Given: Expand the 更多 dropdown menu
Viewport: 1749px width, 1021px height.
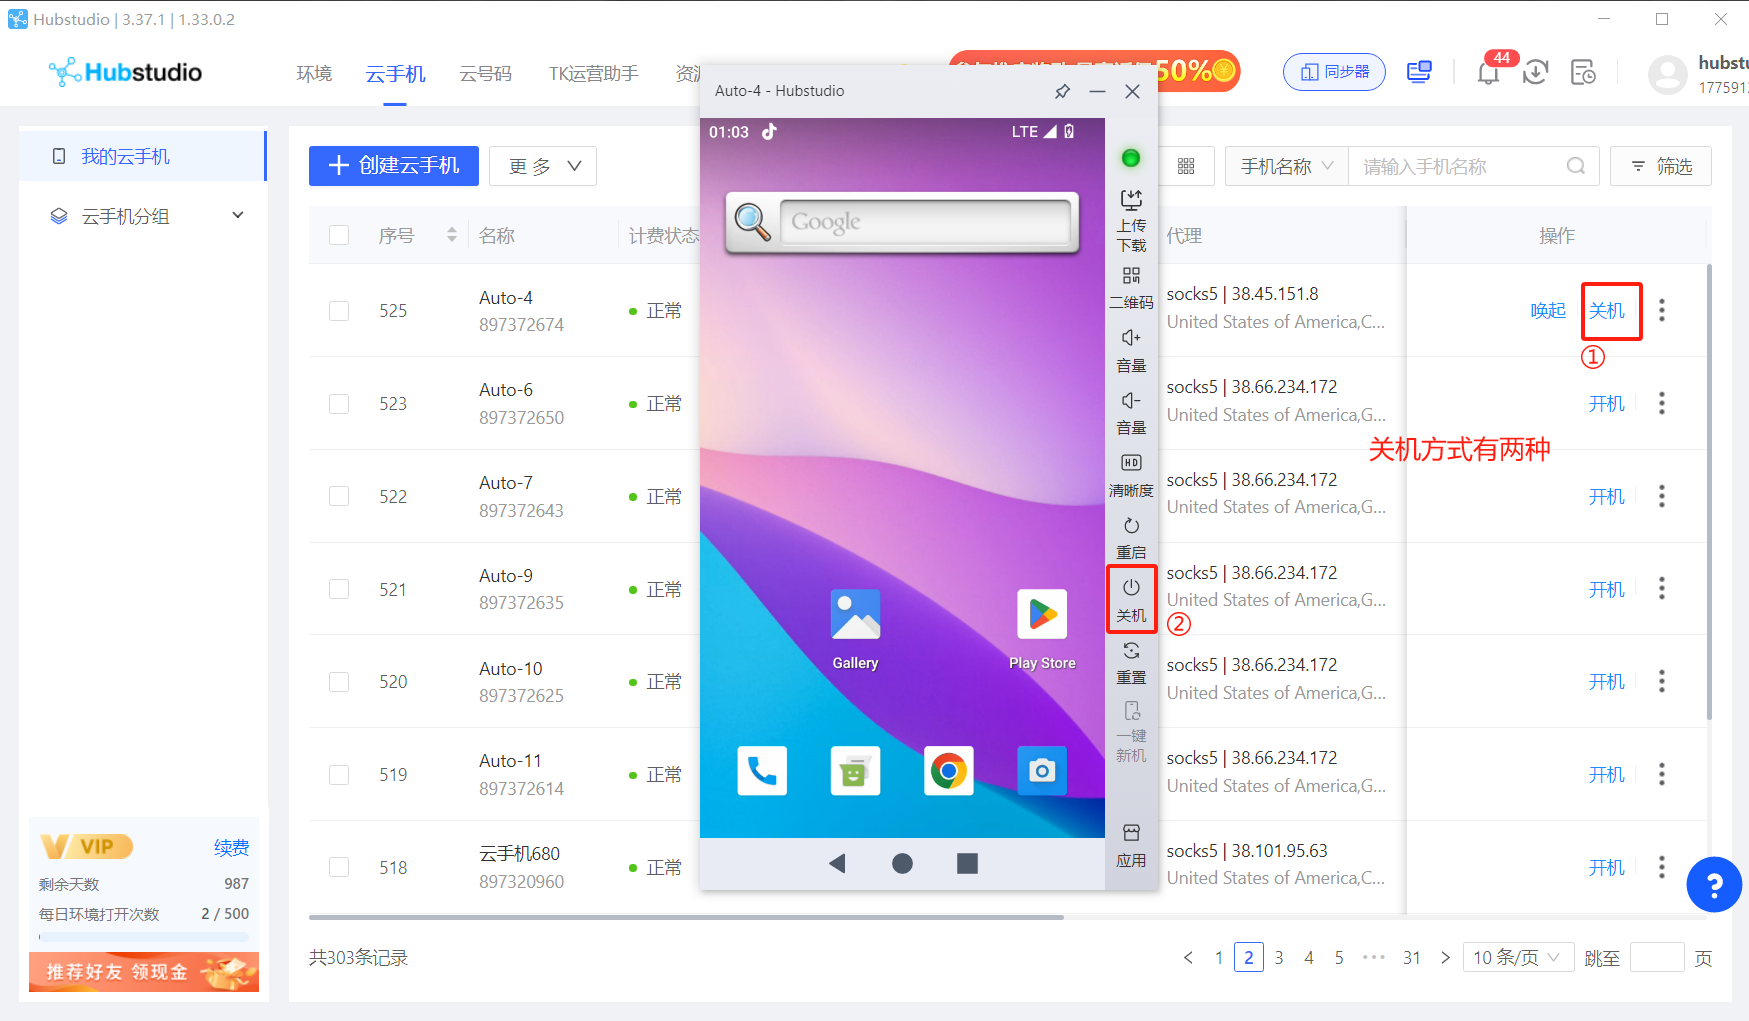Looking at the screenshot, I should pos(543,166).
